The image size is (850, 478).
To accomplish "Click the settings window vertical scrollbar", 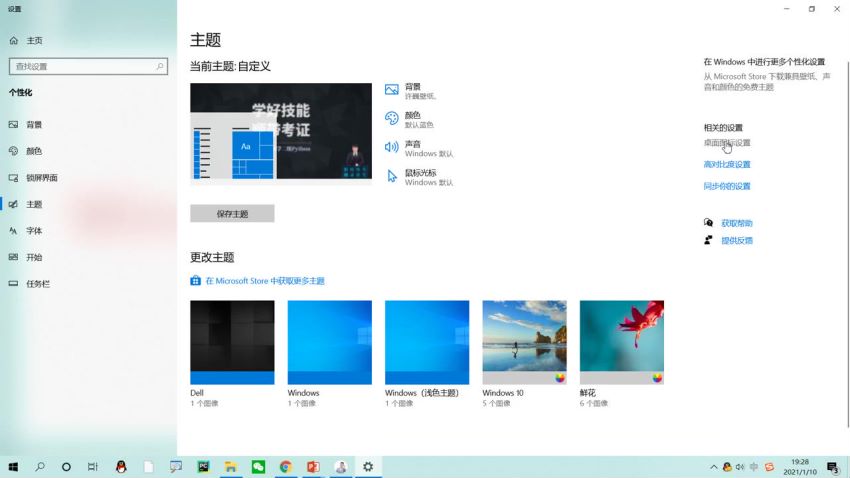I will tap(847, 244).
